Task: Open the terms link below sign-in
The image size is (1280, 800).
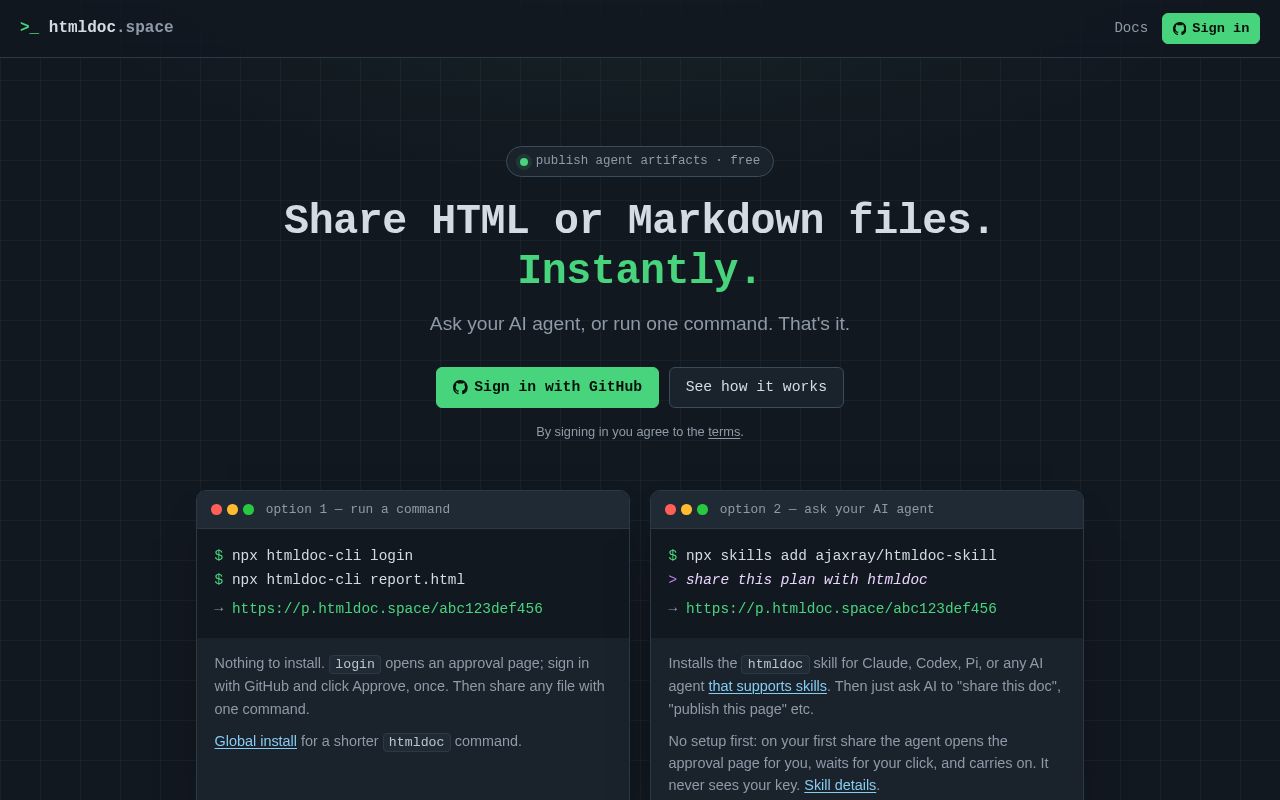Action: click(724, 432)
